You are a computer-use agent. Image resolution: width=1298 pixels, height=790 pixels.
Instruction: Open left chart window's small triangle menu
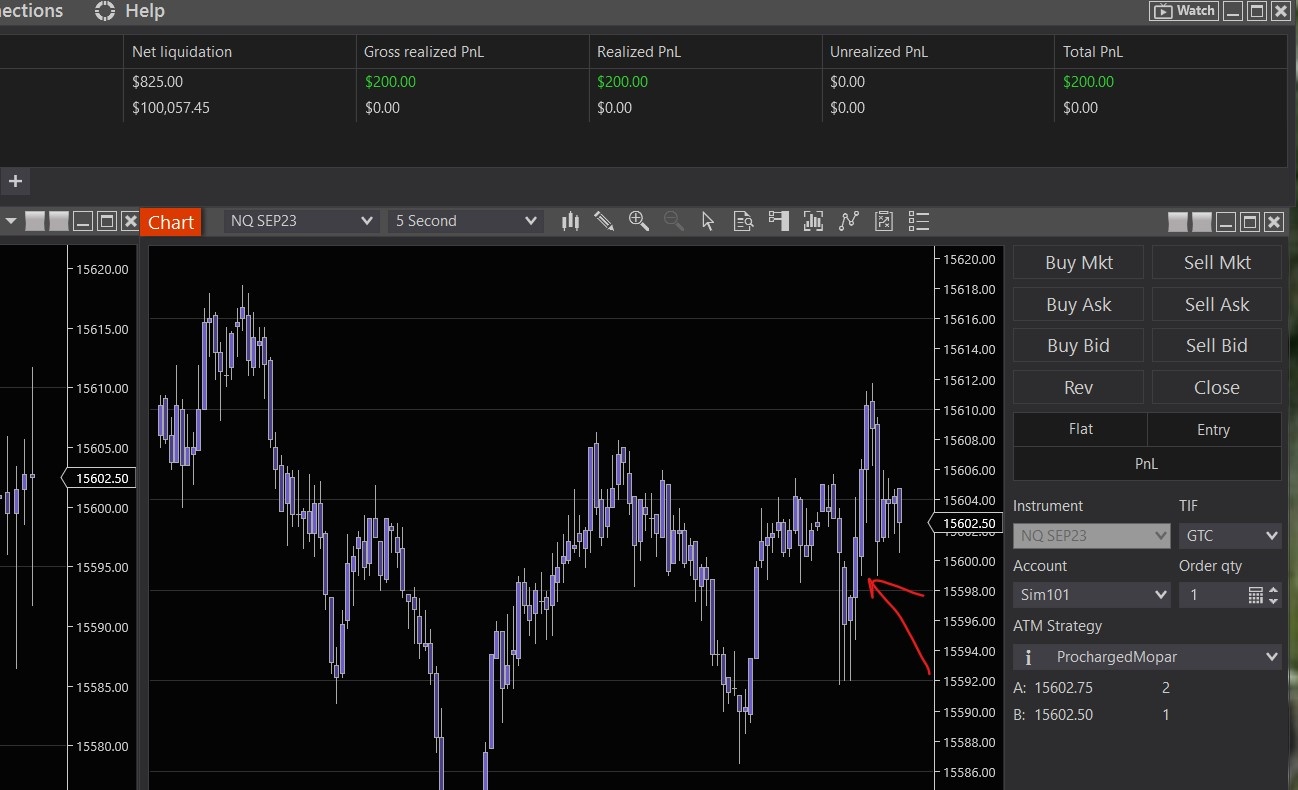click(11, 221)
